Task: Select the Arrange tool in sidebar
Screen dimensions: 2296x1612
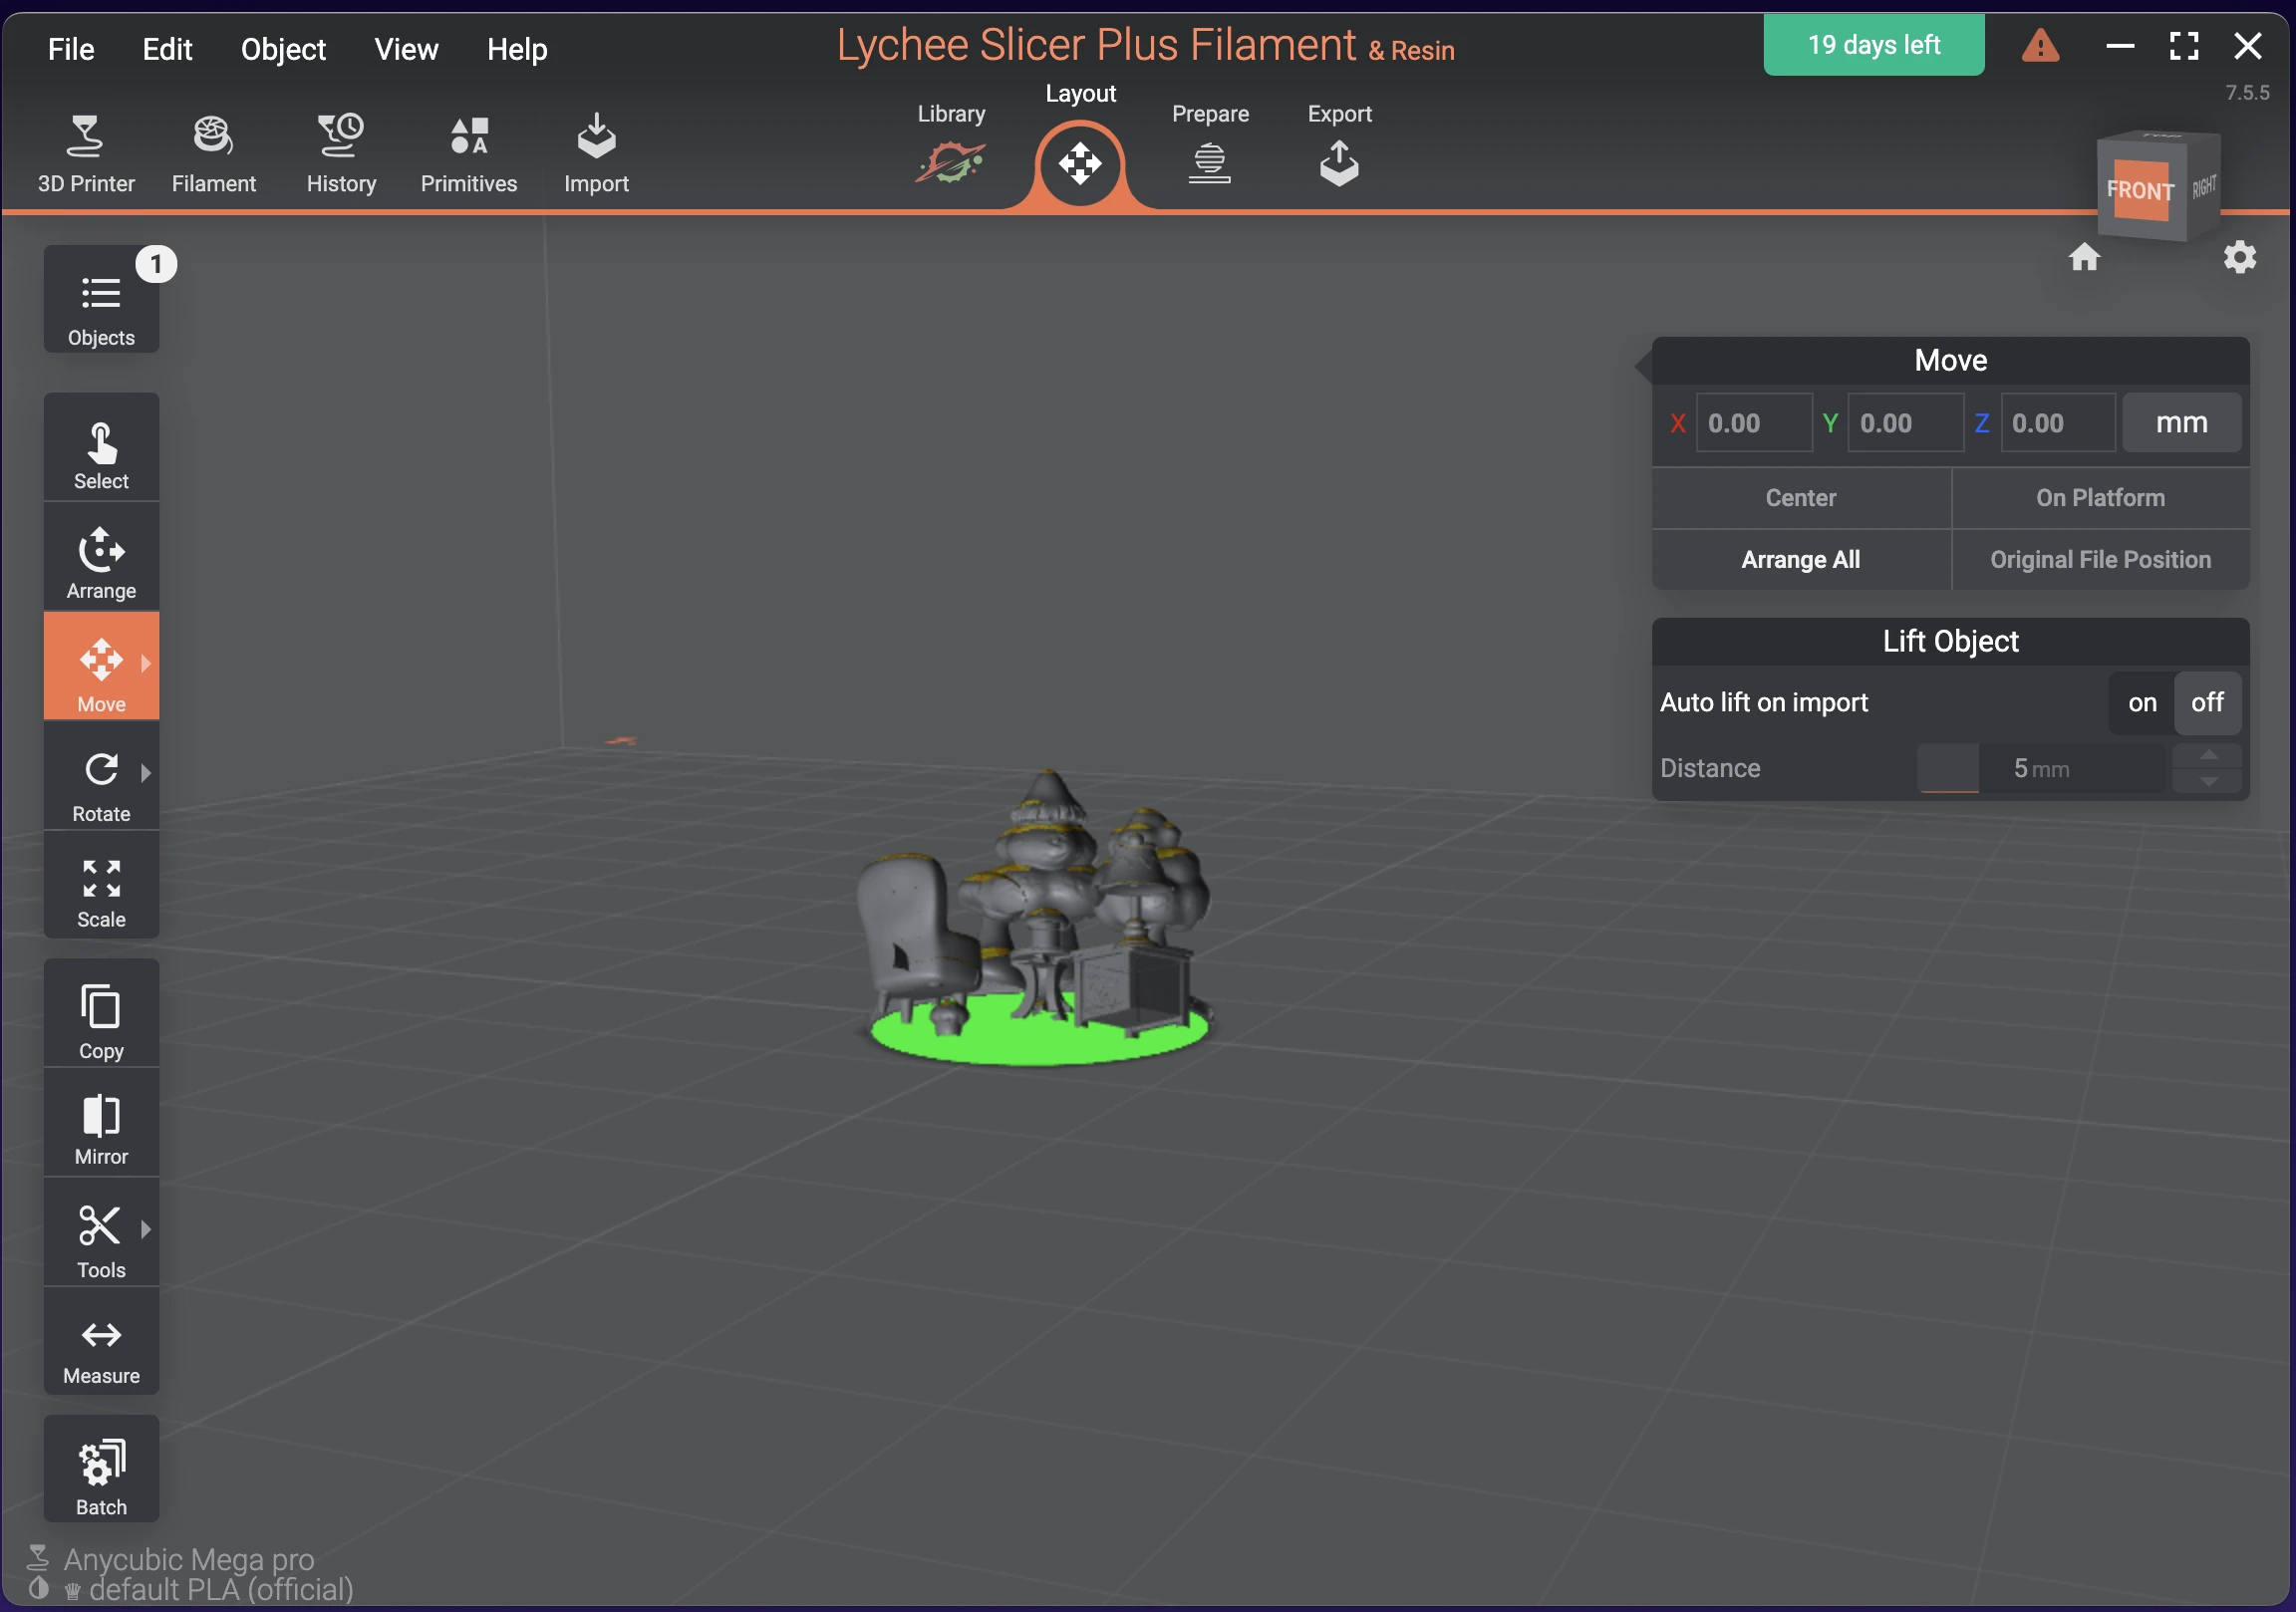Action: [101, 559]
